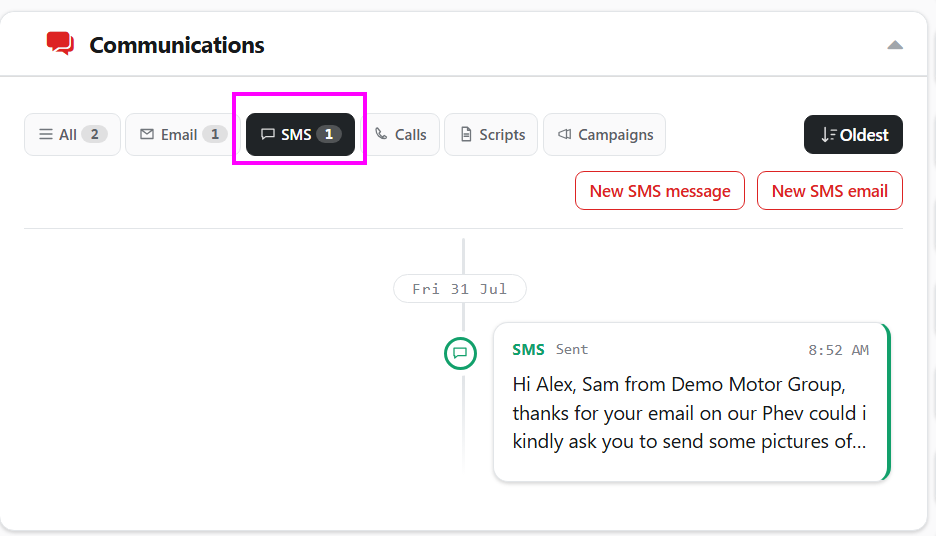
Task: Click the New SMS email button
Action: [829, 190]
